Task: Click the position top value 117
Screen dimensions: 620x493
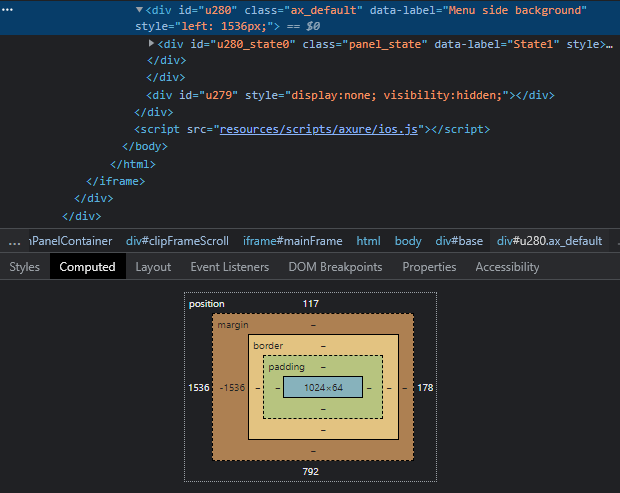Action: pyautogui.click(x=311, y=304)
